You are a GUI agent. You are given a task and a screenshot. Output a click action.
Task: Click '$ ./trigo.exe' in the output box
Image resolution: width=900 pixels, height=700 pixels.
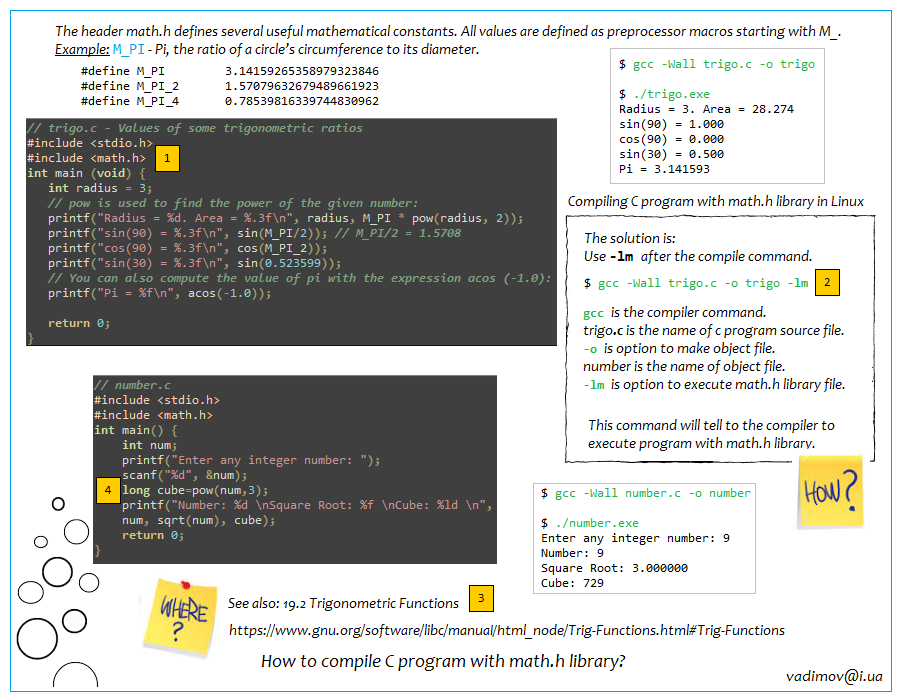[664, 94]
